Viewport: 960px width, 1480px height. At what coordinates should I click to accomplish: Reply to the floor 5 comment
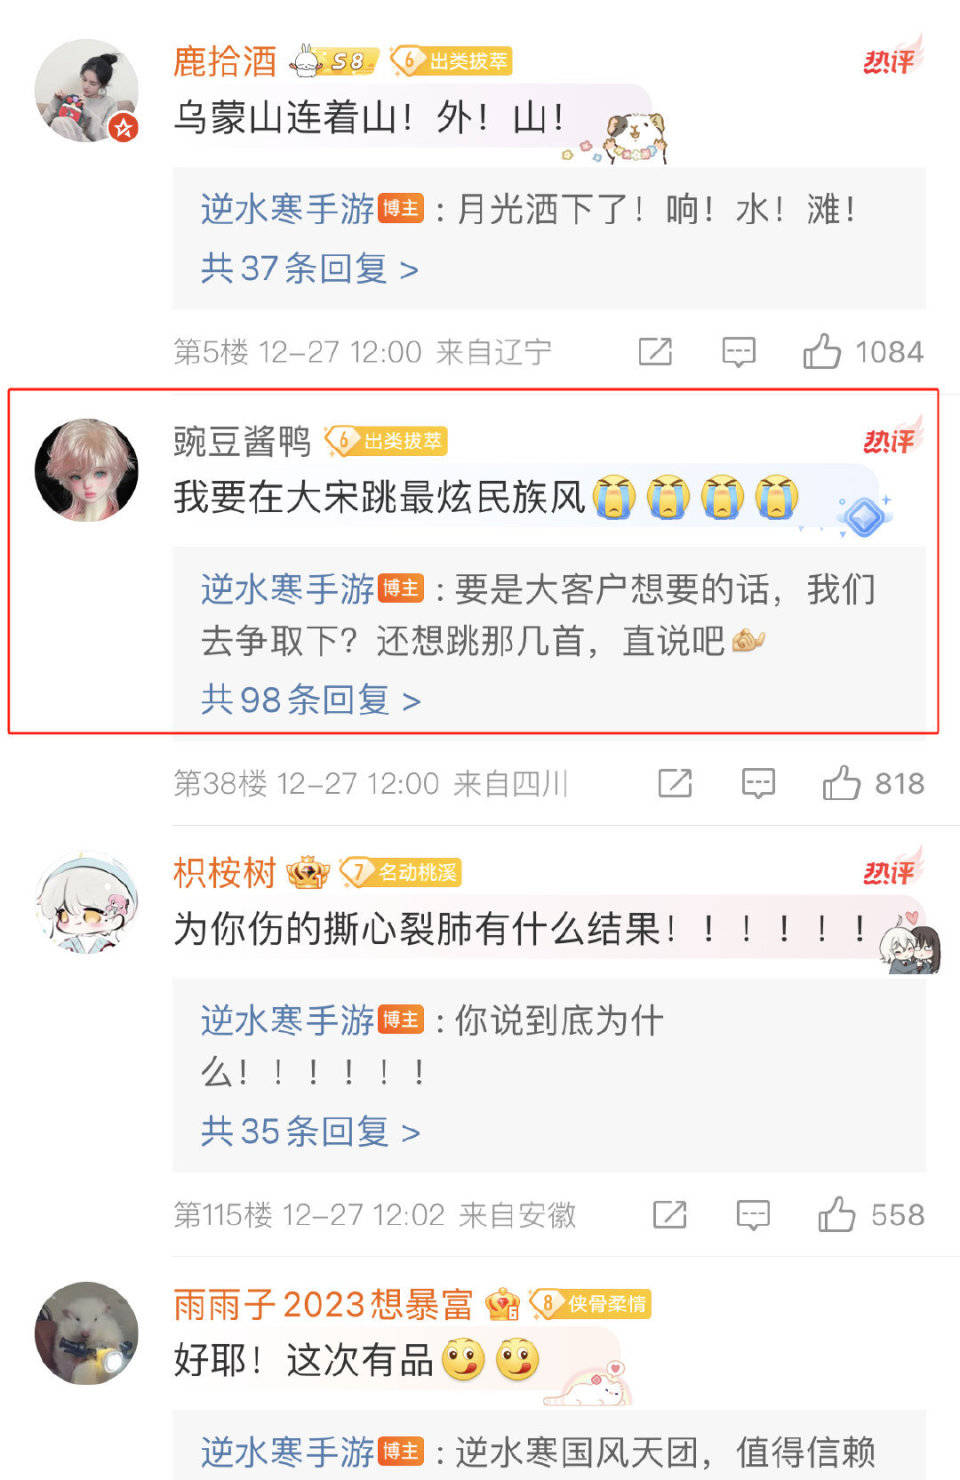pos(738,352)
